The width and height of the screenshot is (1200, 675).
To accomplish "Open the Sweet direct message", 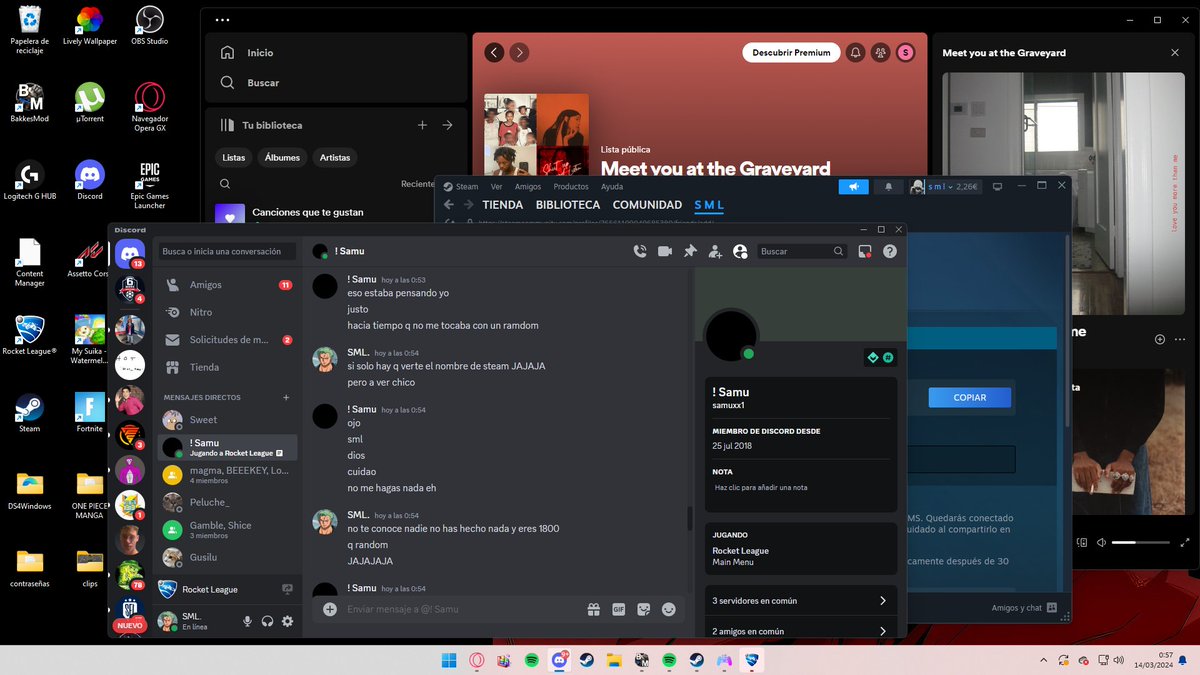I will click(x=228, y=420).
